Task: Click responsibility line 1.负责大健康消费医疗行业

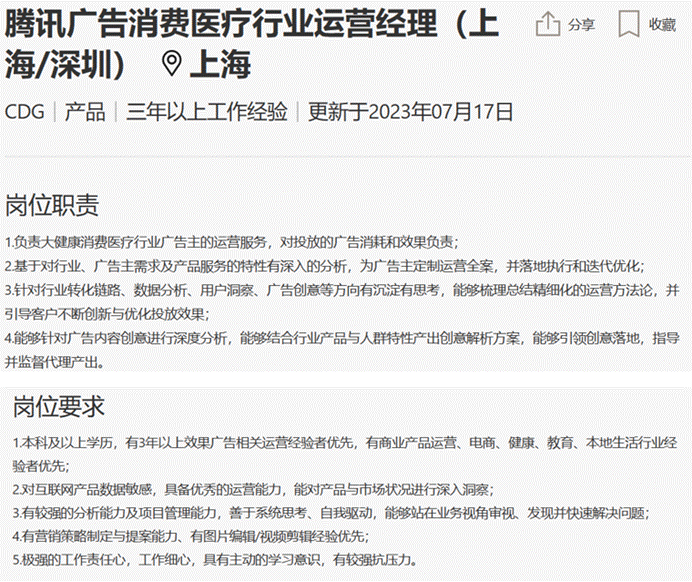Action: click(x=232, y=242)
